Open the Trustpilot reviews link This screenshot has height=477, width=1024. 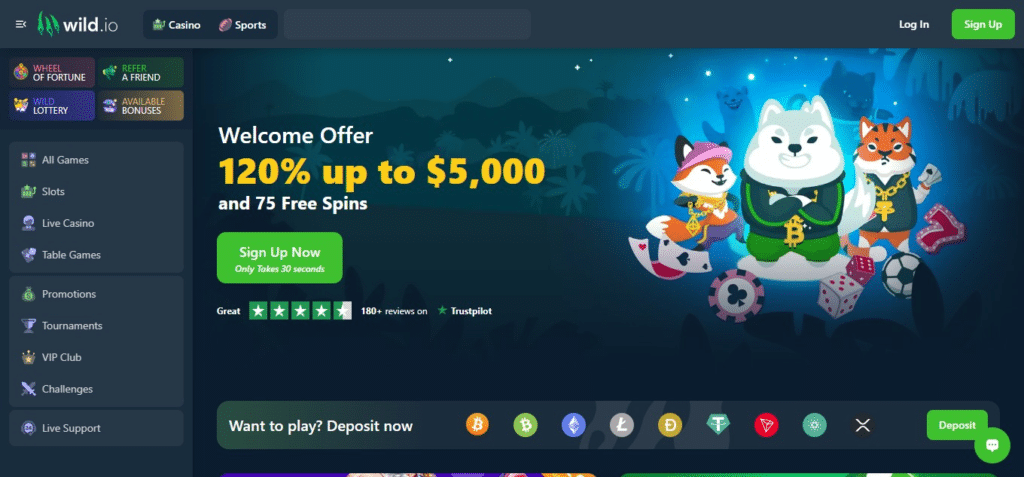pos(464,311)
